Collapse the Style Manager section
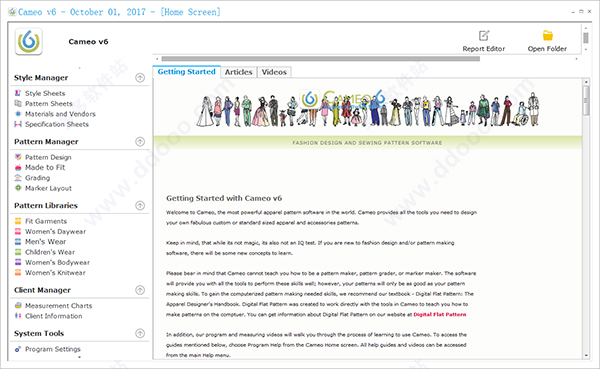600x369 pixels. 140,78
